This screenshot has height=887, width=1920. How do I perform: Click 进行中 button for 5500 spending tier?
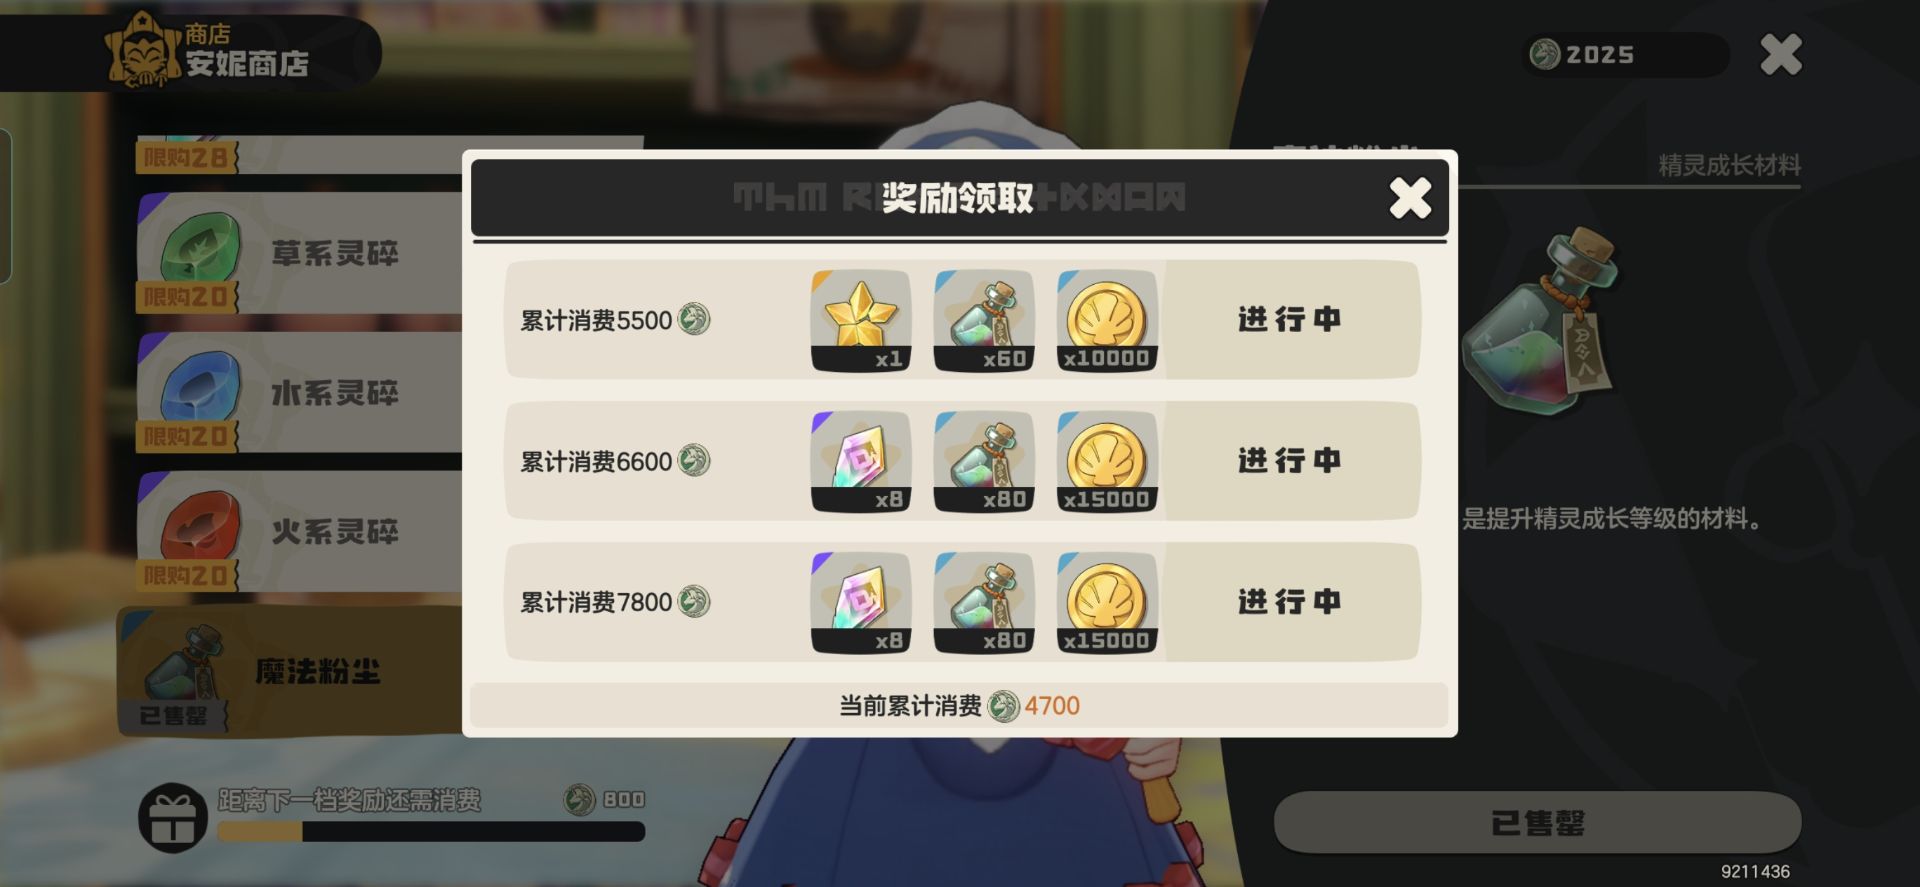1291,320
